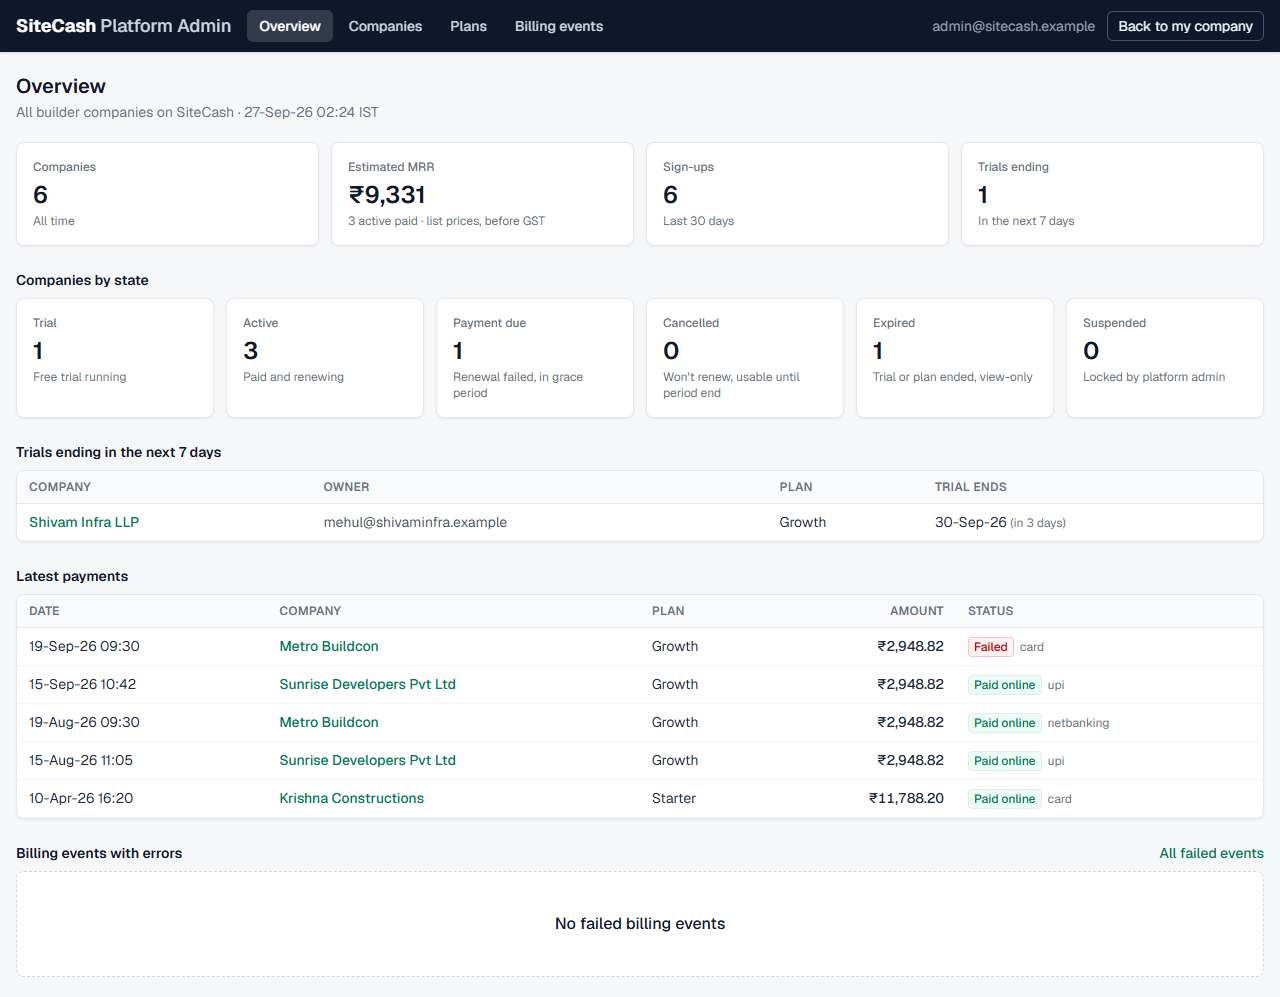Click the mehul@shivaminfra.example owner email
The image size is (1280, 997).
[x=415, y=522]
